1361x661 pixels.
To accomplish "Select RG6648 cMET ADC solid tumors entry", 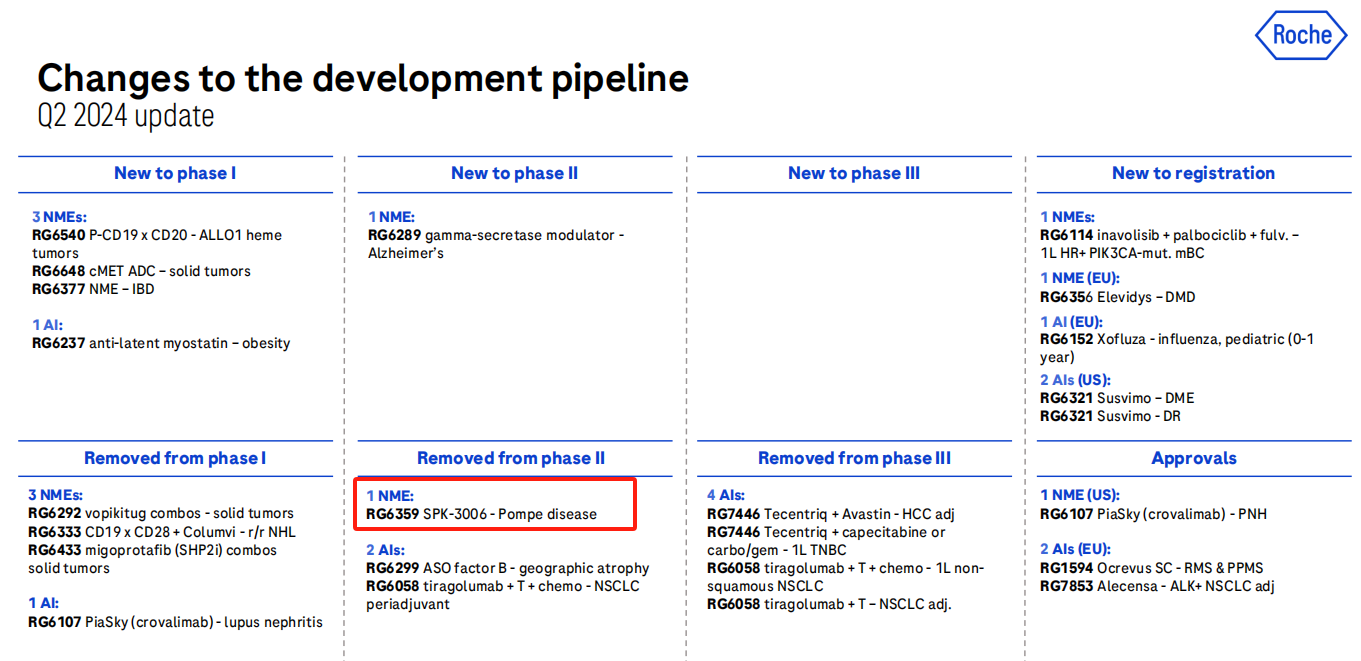I will (x=141, y=271).
